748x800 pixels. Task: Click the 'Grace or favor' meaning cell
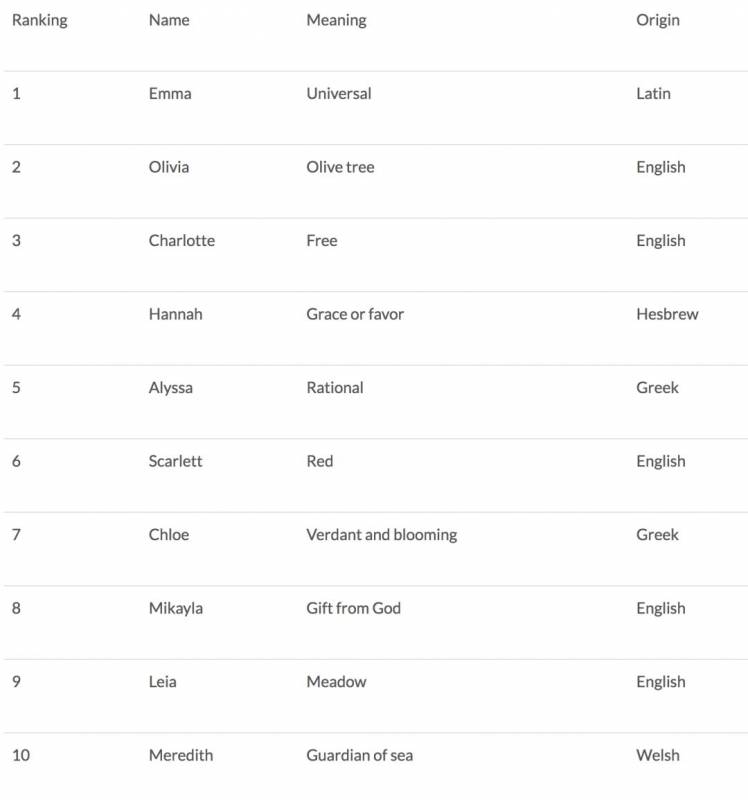click(355, 314)
